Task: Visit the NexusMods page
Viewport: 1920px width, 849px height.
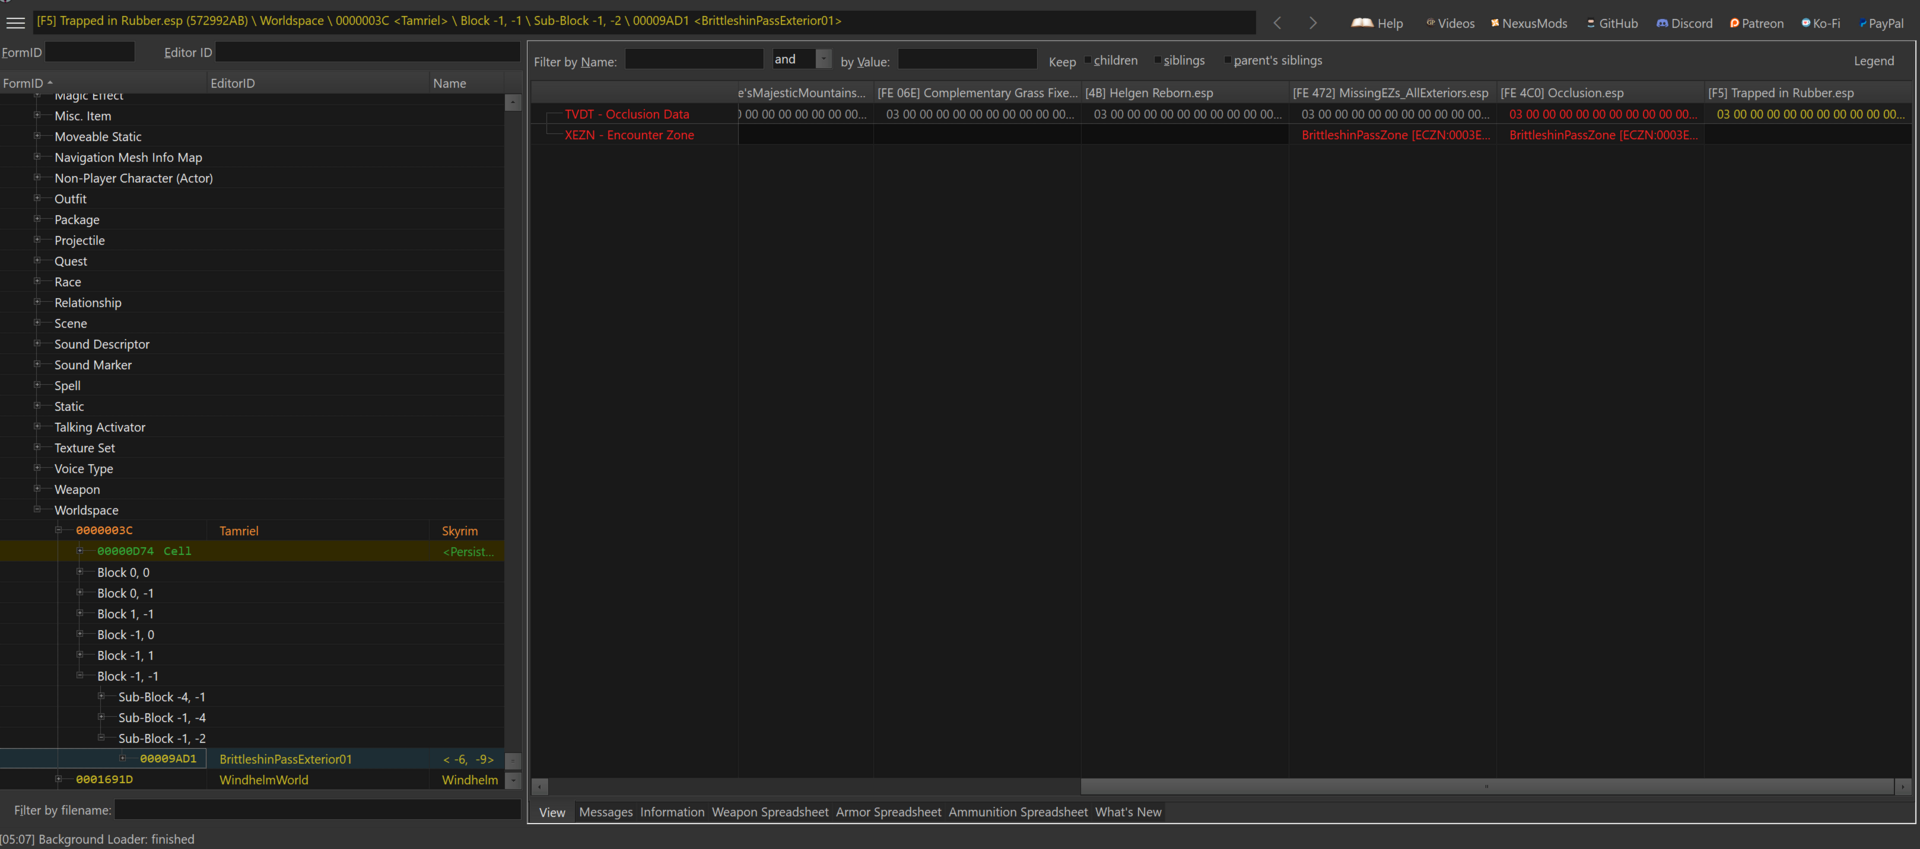Action: tap(1529, 23)
